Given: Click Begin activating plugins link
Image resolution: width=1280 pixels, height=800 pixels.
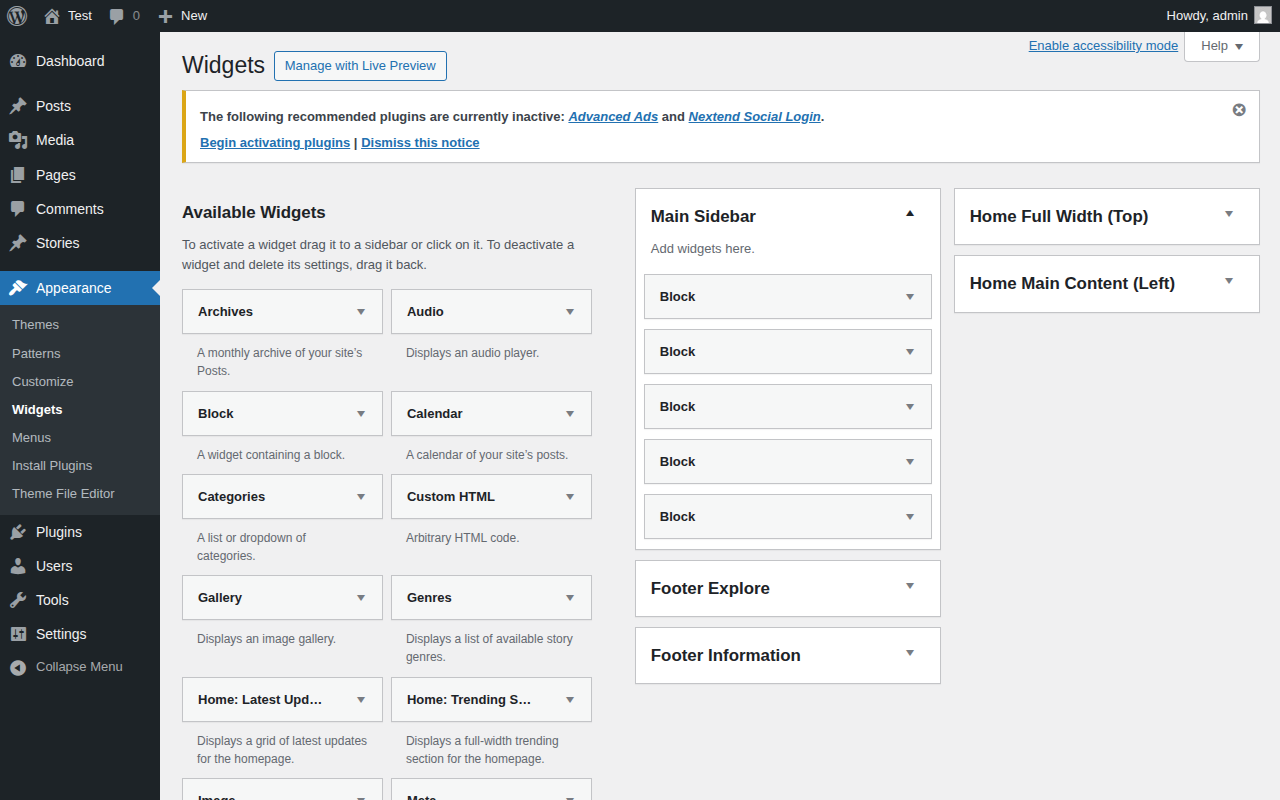Looking at the screenshot, I should coord(275,143).
